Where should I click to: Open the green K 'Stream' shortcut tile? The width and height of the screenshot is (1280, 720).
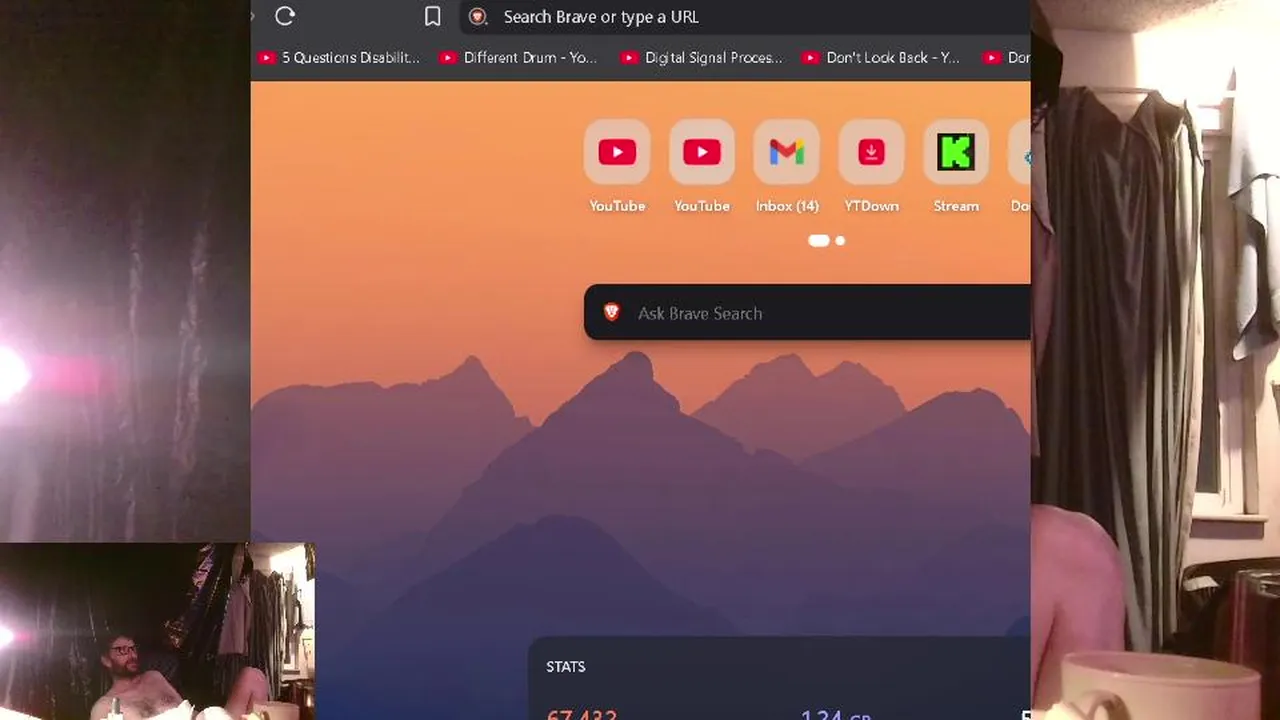[956, 166]
